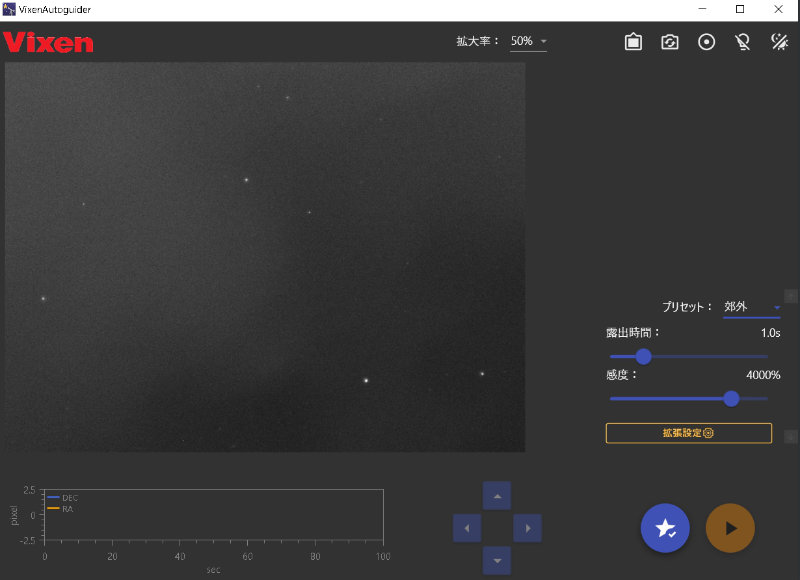Click the 露出時間 exposure slider handle
Image resolution: width=800 pixels, height=580 pixels.
[x=643, y=356]
